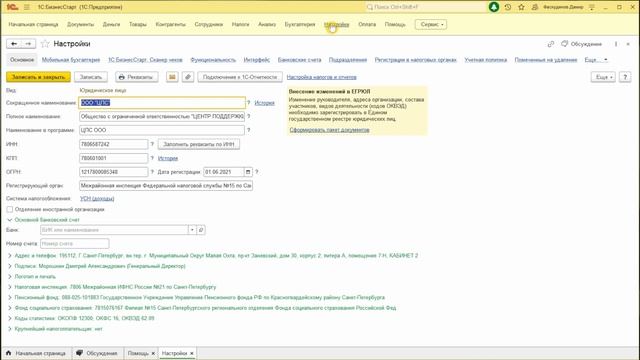This screenshot has width=640, height=360.
Task: Open the Бухгалтерия menu
Action: pos(300,24)
